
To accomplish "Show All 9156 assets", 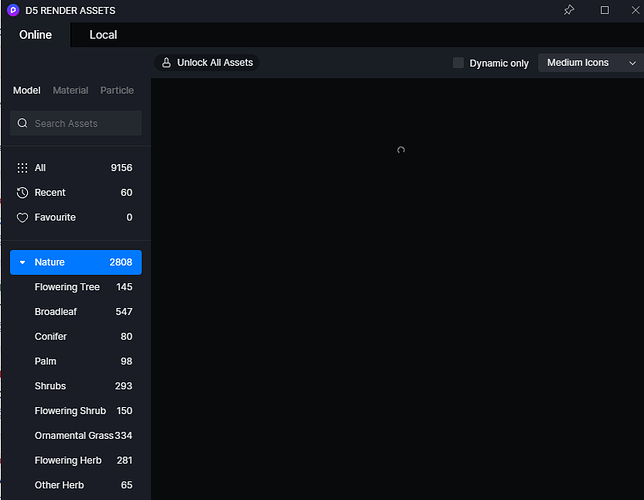I will point(76,168).
